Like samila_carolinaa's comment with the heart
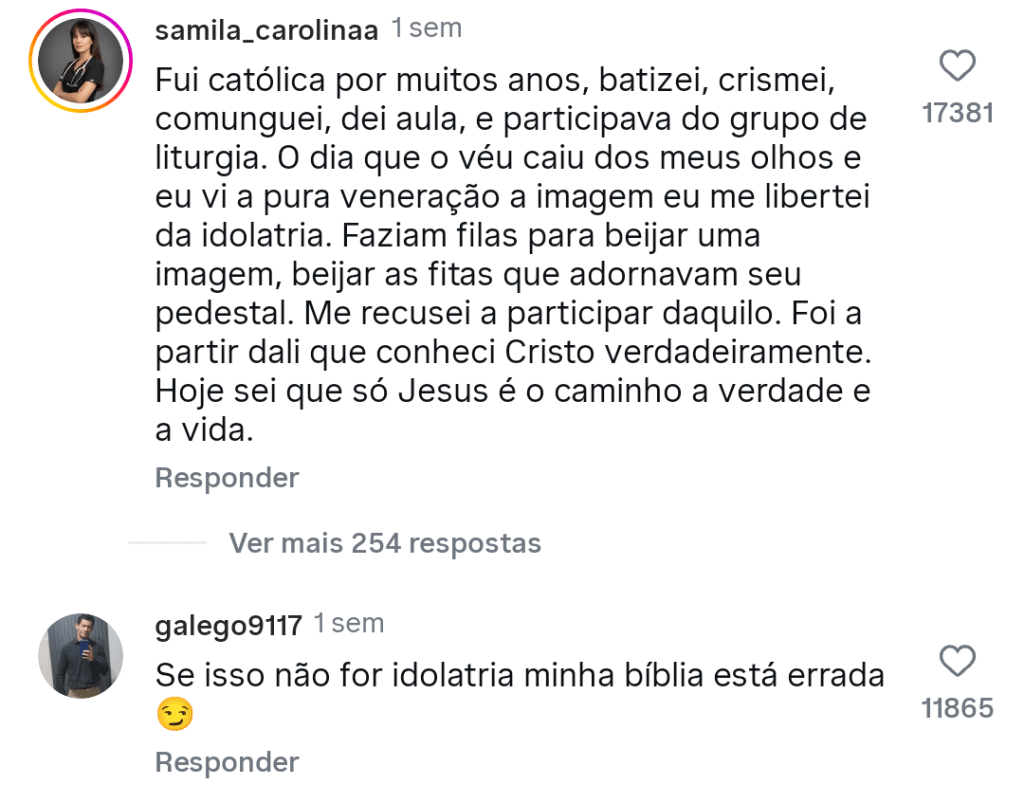Viewport: 1024px width, 803px height. [958, 67]
